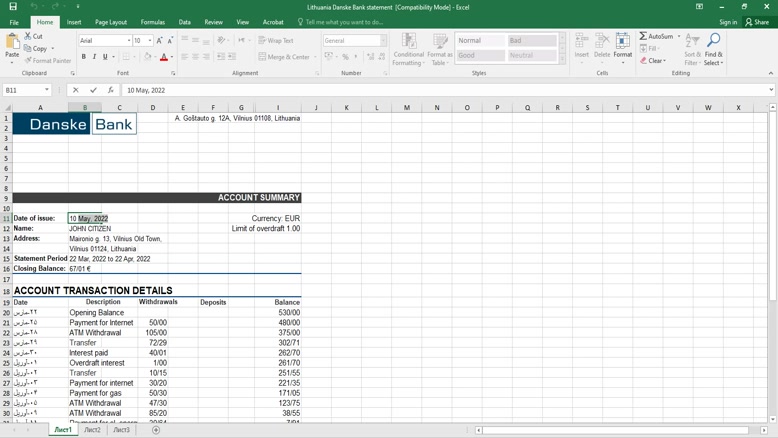
Task: Switch to the Formulas ribbon tab
Action: coord(153,22)
